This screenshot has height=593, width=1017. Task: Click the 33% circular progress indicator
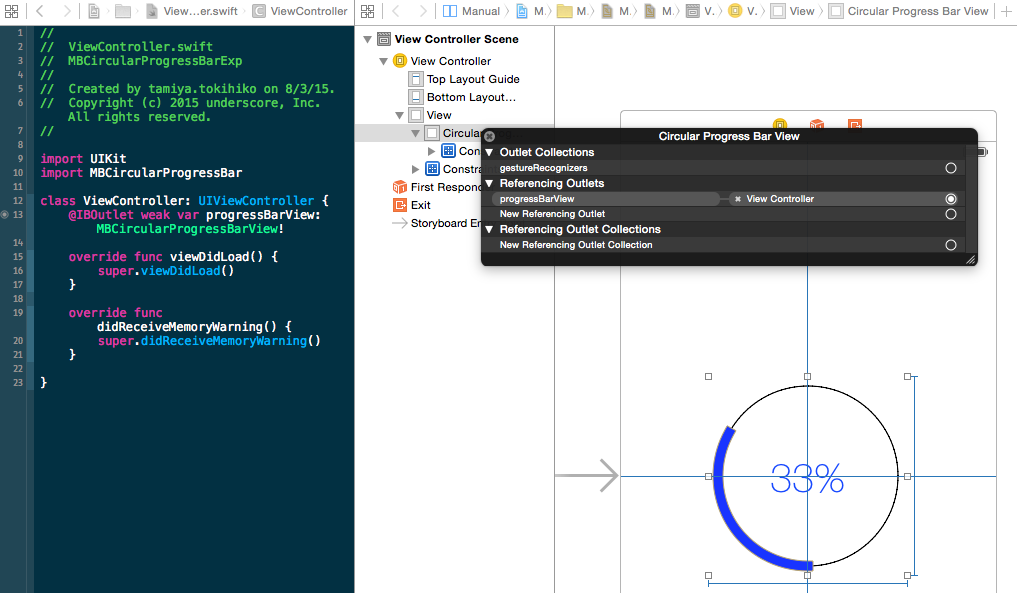806,476
